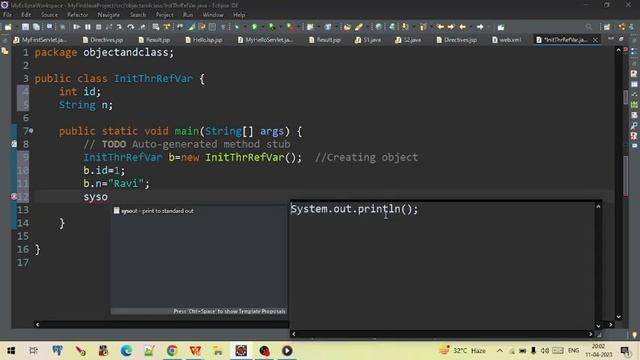Switch to the Hello.jsp editor tab
The width and height of the screenshot is (640, 360).
coord(203,40)
